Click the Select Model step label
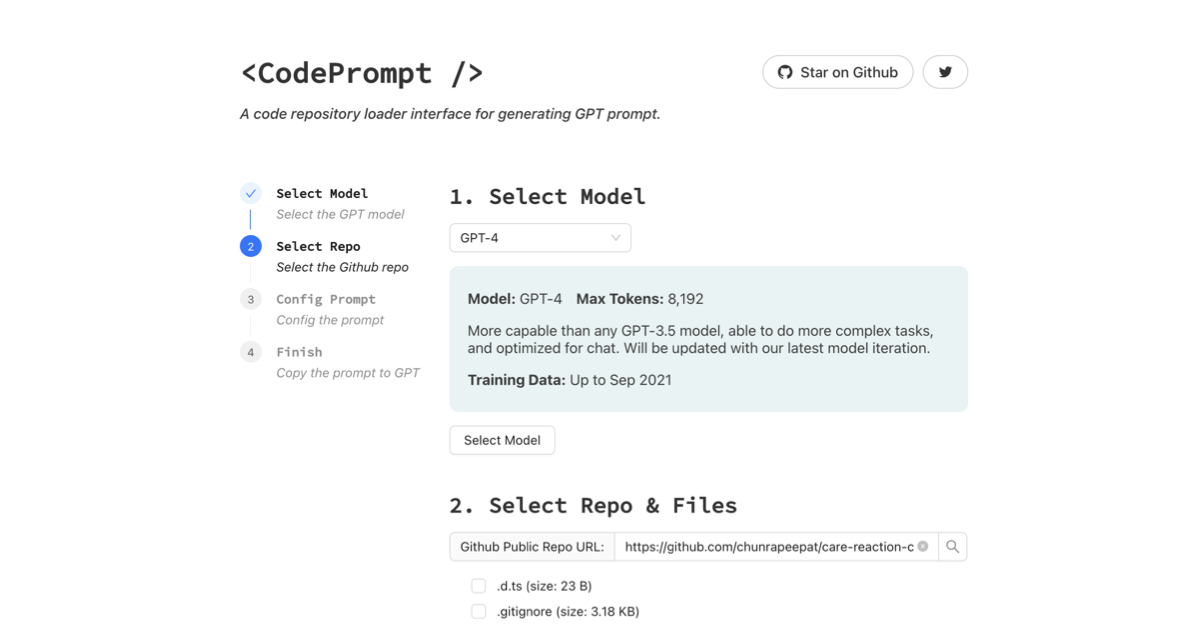1200x627 pixels. tap(322, 193)
